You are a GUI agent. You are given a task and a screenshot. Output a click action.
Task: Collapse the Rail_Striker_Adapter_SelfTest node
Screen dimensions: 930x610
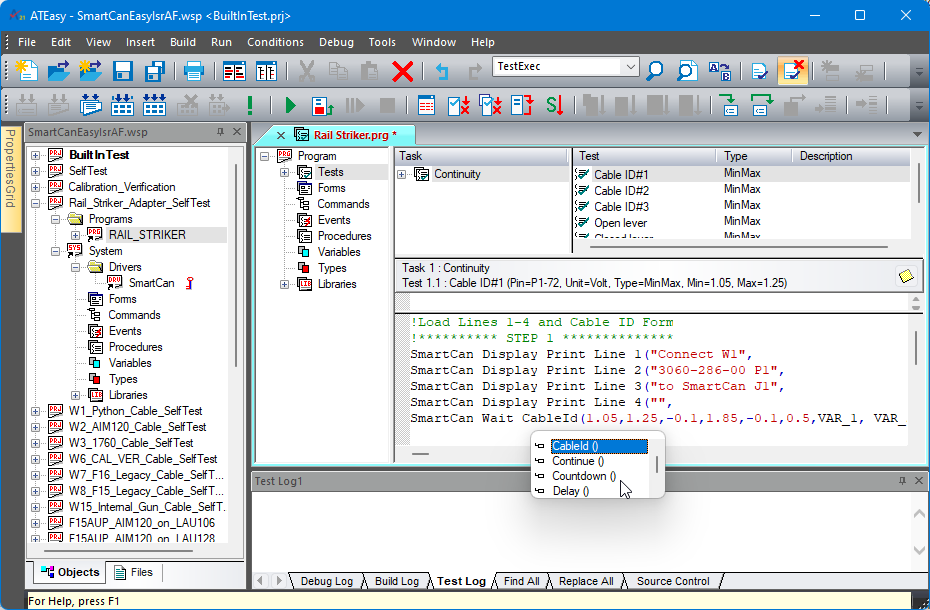(36, 203)
